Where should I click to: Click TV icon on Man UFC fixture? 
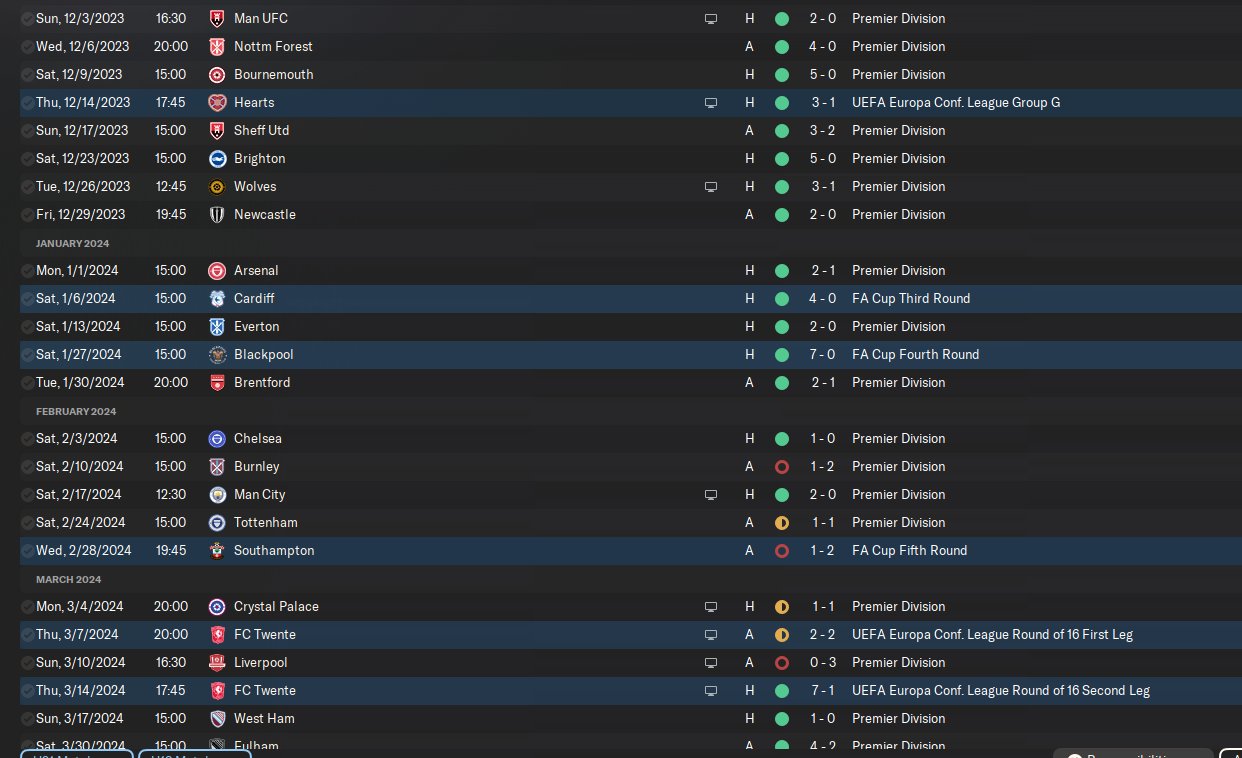pos(711,18)
